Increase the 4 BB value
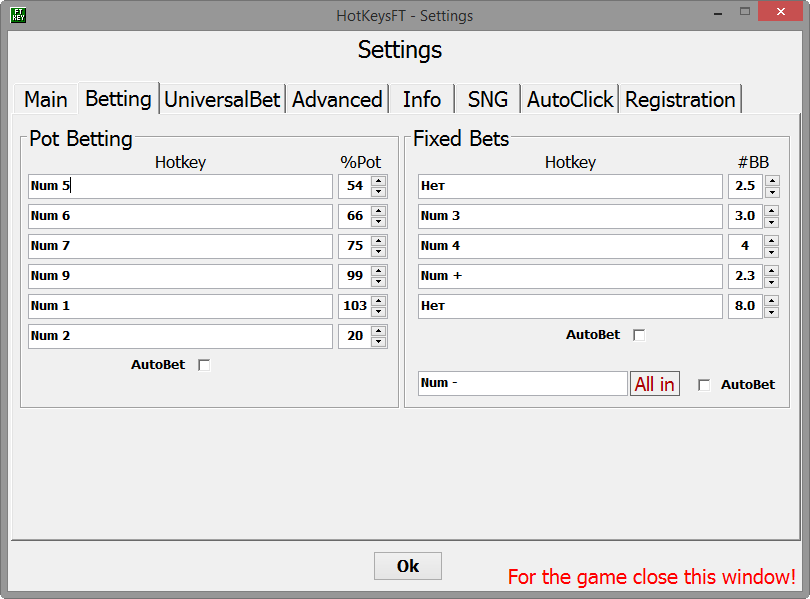The width and height of the screenshot is (810, 599). point(772,241)
